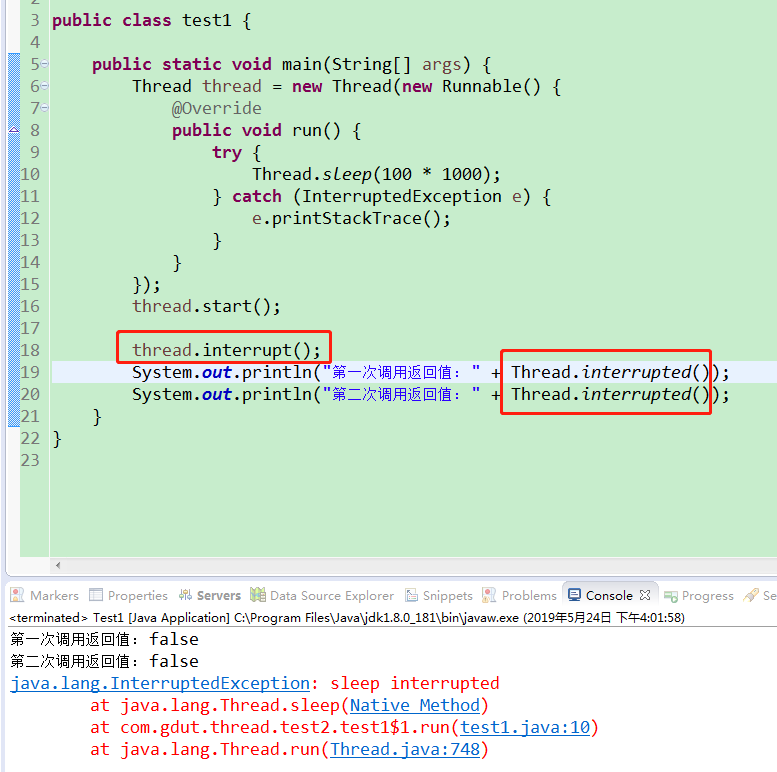This screenshot has width=777, height=772.
Task: Close the Console view with its X
Action: coord(645,595)
